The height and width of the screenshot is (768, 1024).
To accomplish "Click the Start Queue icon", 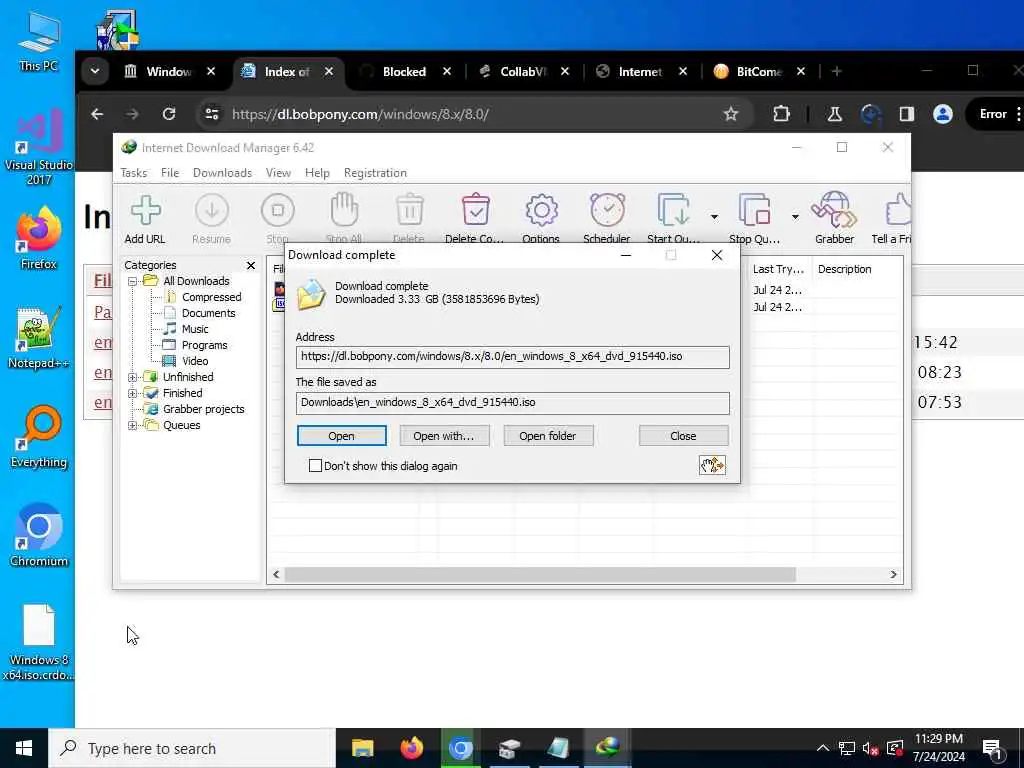I will pos(674,210).
